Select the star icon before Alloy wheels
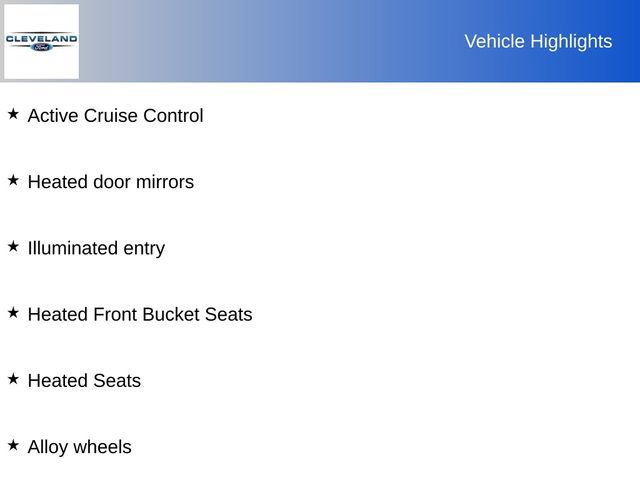The image size is (640, 480). pos(13,444)
